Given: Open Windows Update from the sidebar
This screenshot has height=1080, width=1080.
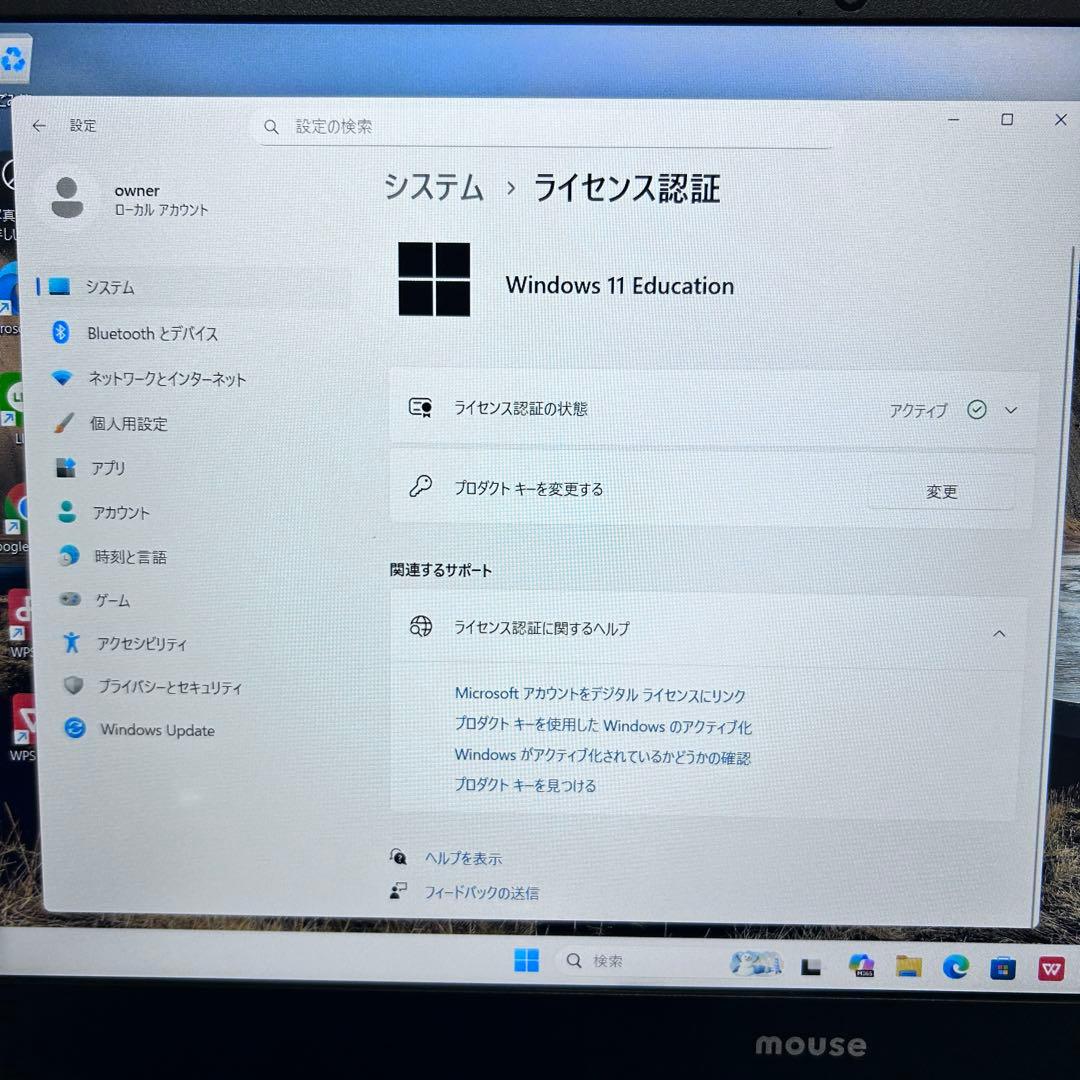Looking at the screenshot, I should [x=156, y=730].
